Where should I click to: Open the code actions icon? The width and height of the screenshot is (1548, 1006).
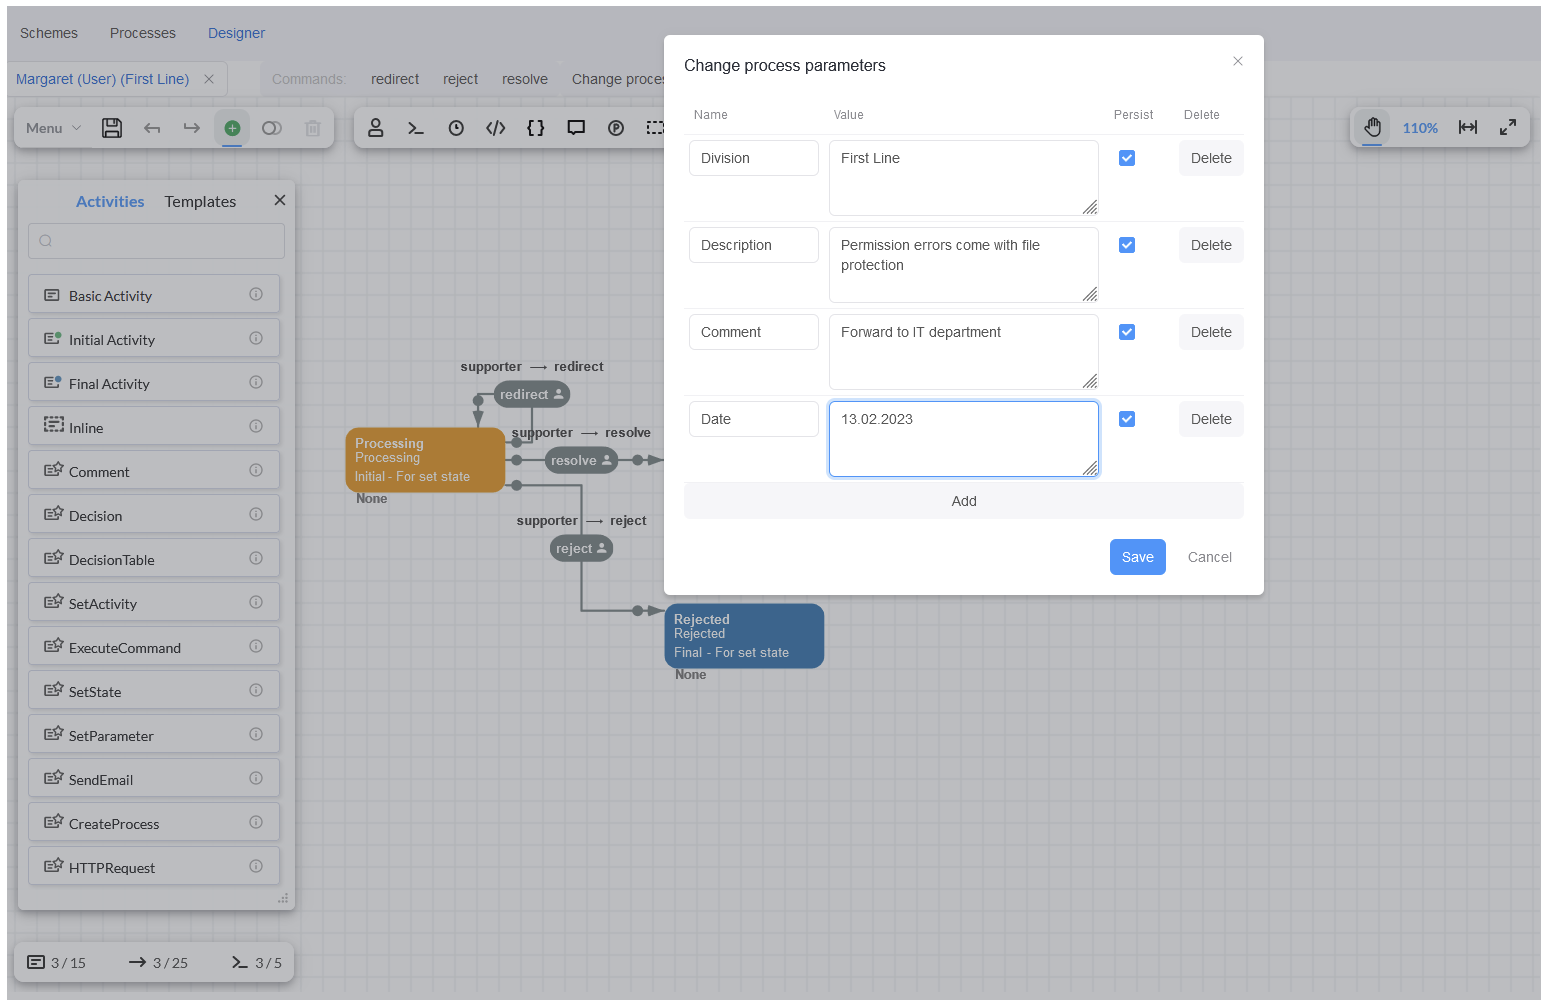pyautogui.click(x=496, y=128)
